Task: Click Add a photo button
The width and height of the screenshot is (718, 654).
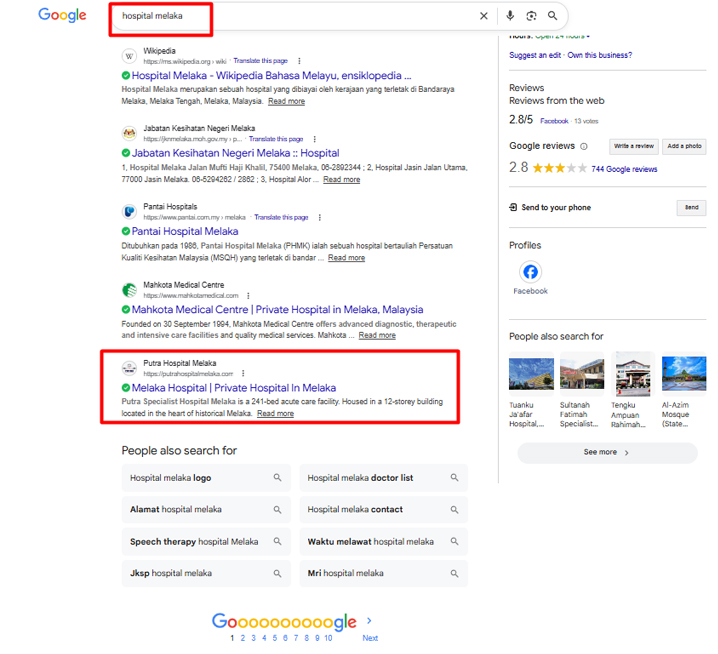Action: pyautogui.click(x=684, y=146)
